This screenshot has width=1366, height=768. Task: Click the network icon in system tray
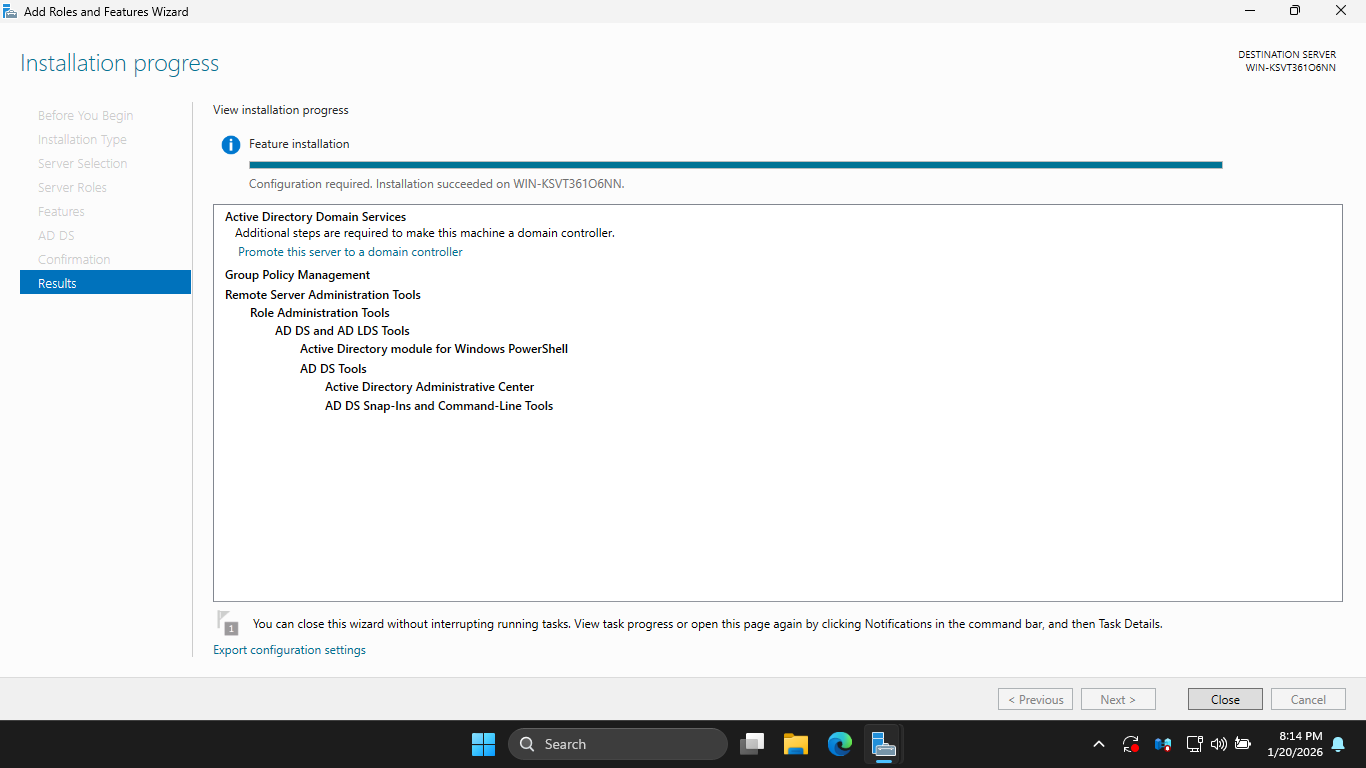coord(1194,744)
